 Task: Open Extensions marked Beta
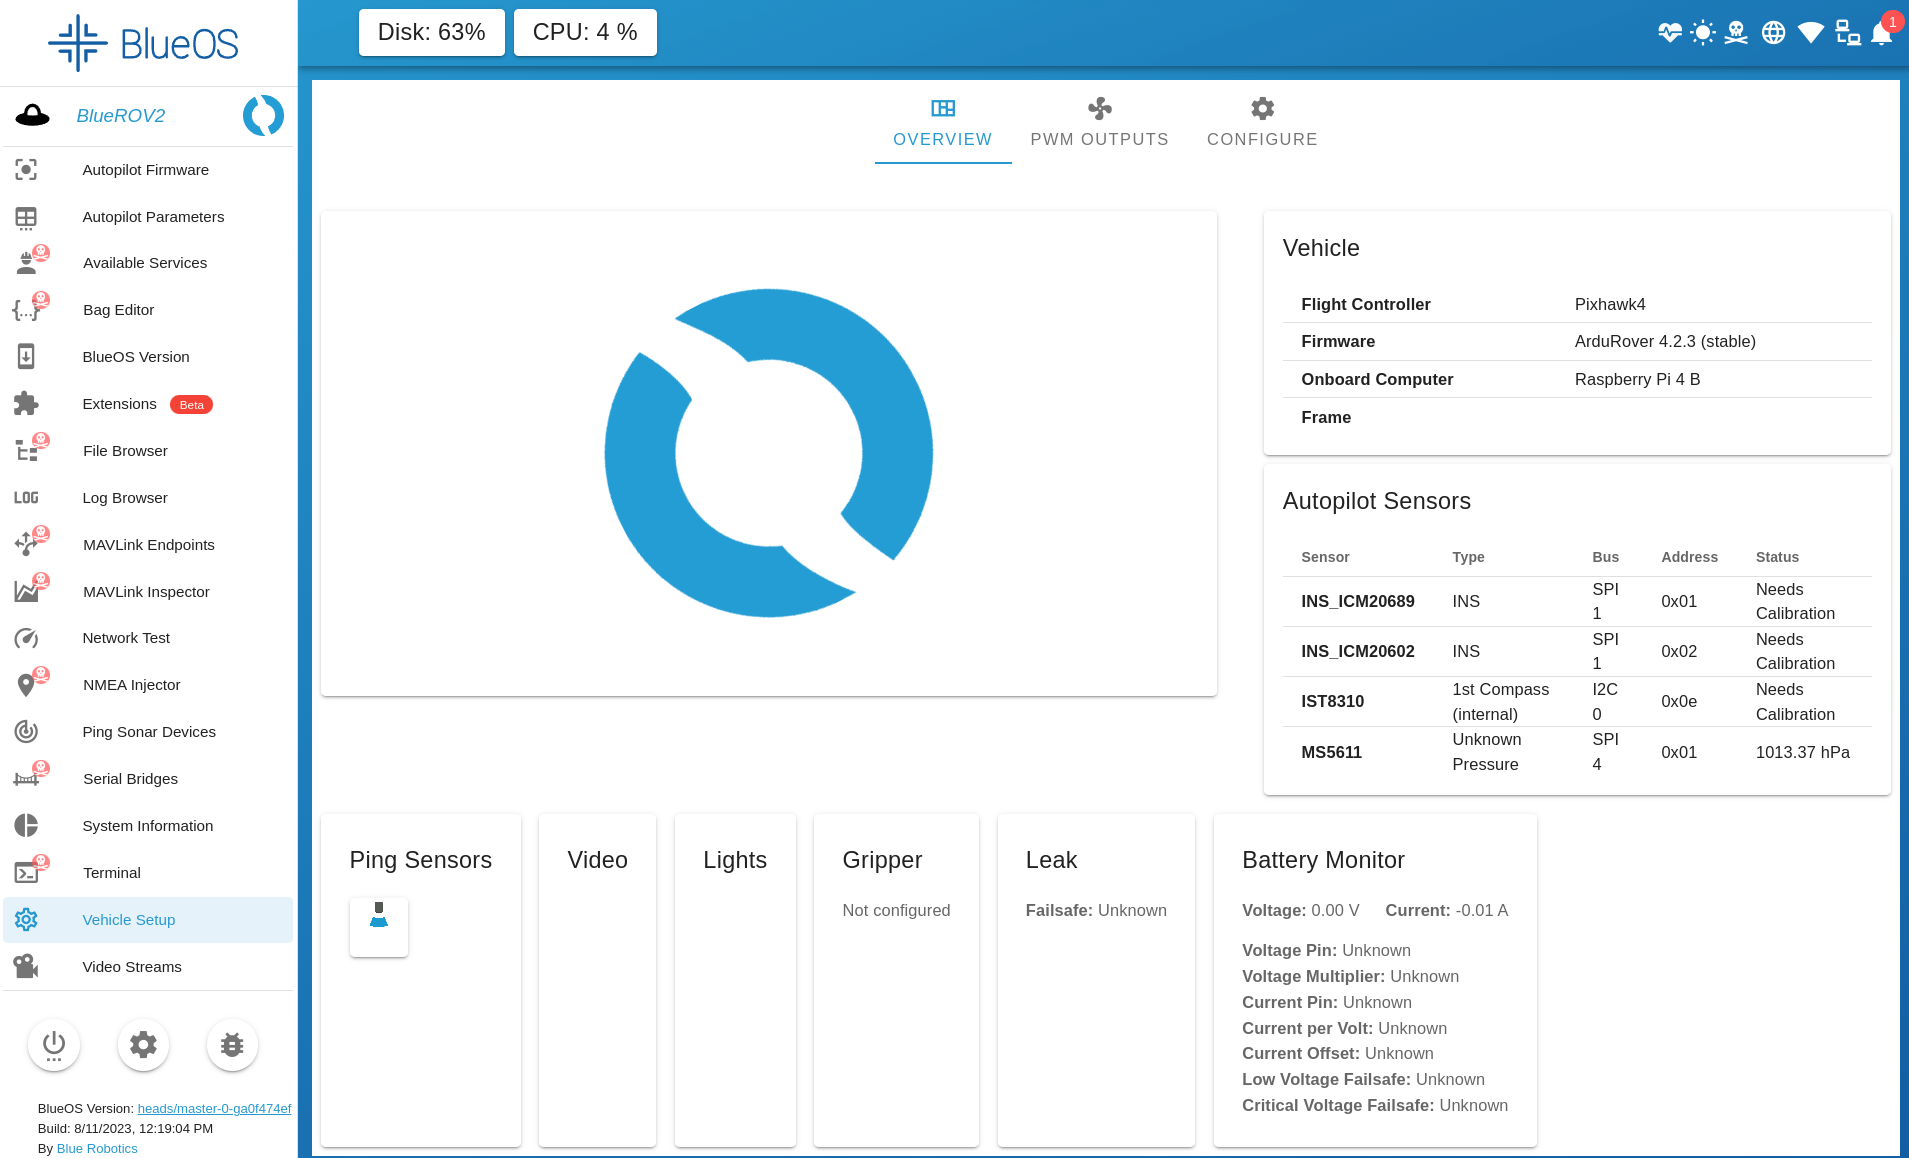pos(119,404)
